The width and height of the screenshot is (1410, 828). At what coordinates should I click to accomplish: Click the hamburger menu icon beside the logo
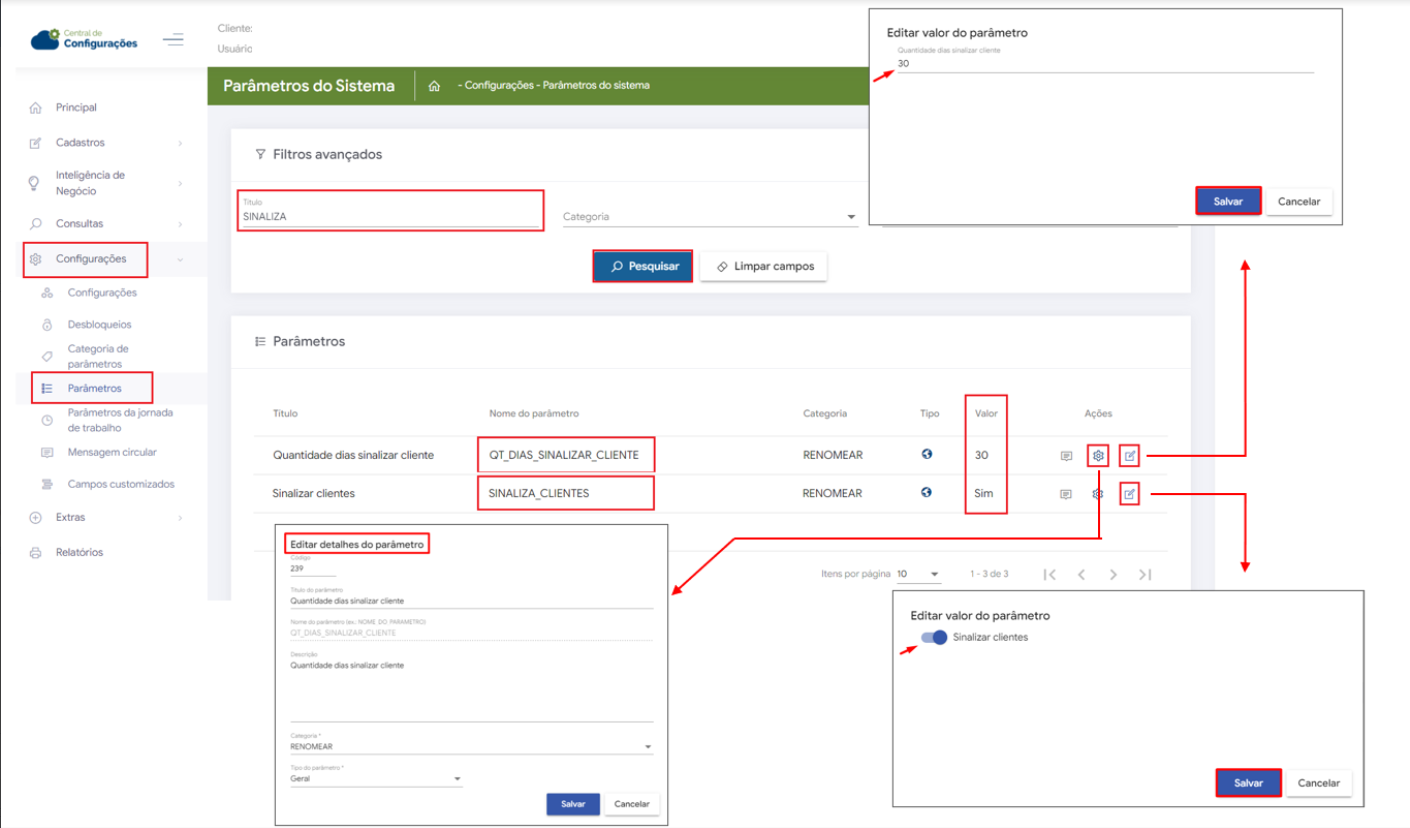173,40
